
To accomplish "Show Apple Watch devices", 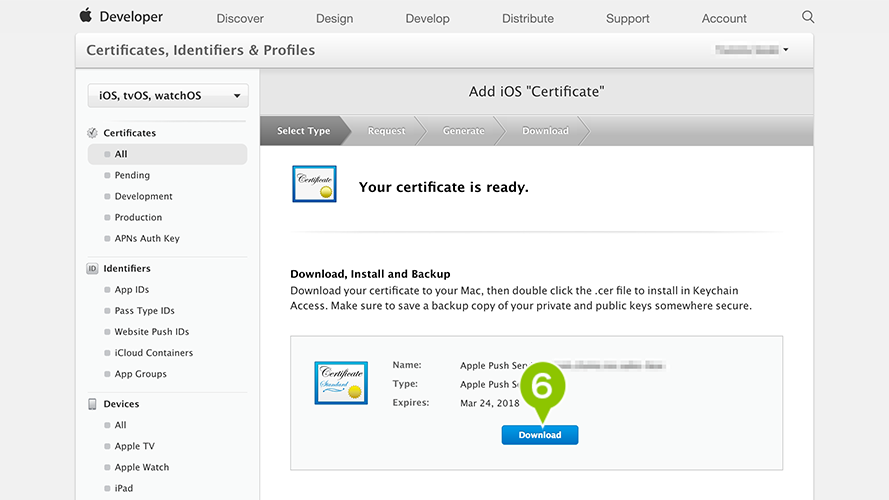I will pos(142,467).
